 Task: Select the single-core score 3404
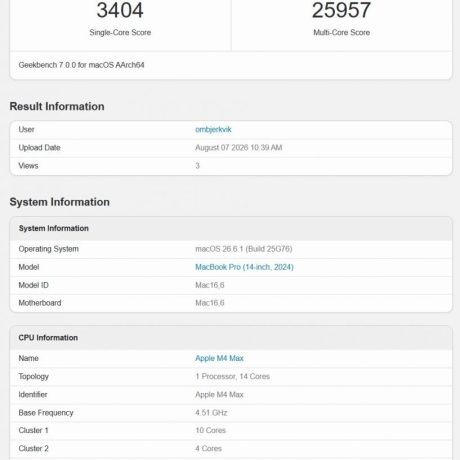point(120,10)
